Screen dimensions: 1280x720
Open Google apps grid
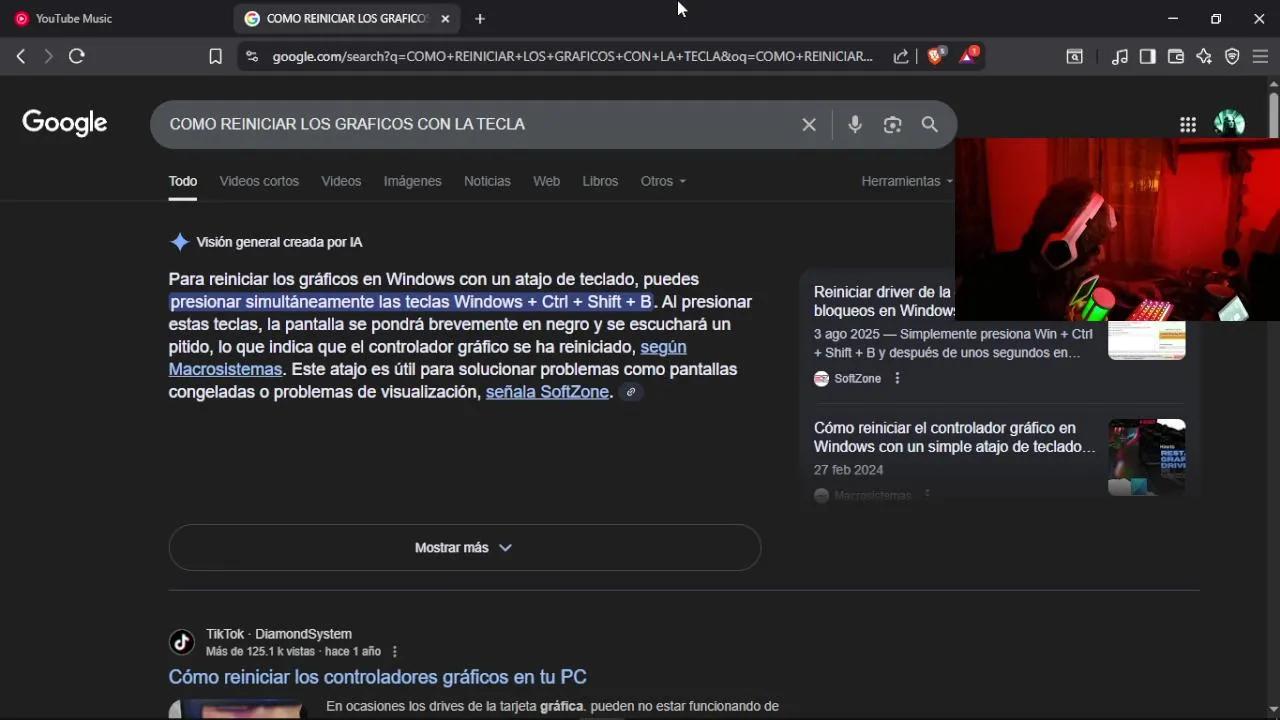tap(1188, 125)
